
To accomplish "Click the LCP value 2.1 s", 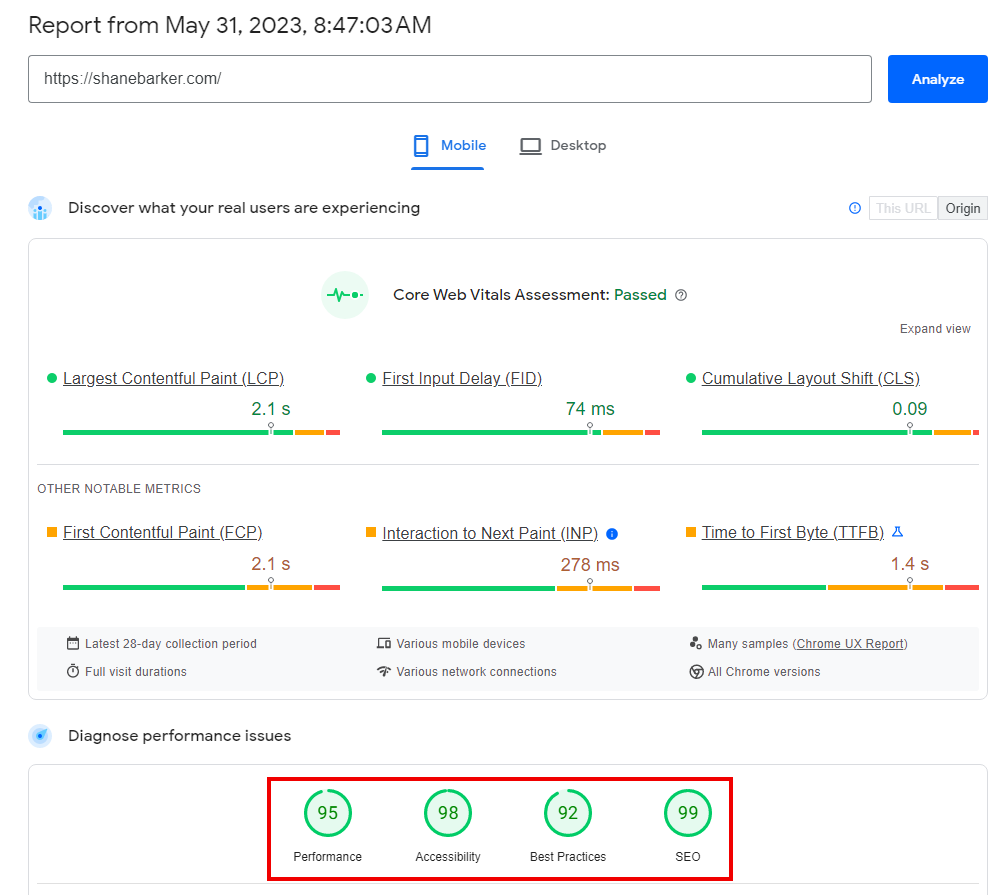I will (x=271, y=408).
